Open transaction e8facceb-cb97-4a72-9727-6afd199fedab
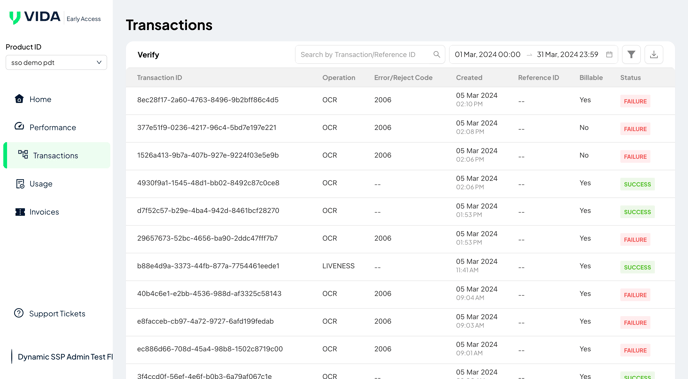This screenshot has width=688, height=379. click(x=205, y=321)
